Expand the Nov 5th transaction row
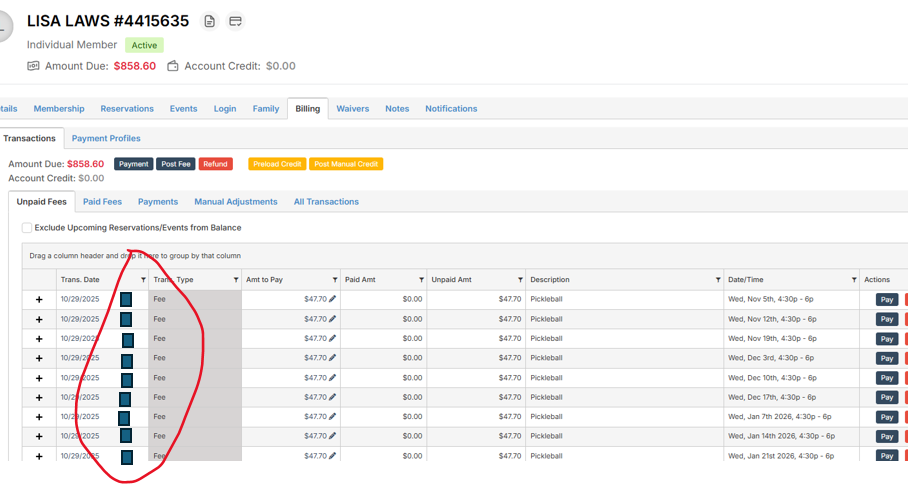This screenshot has width=909, height=487. point(39,299)
